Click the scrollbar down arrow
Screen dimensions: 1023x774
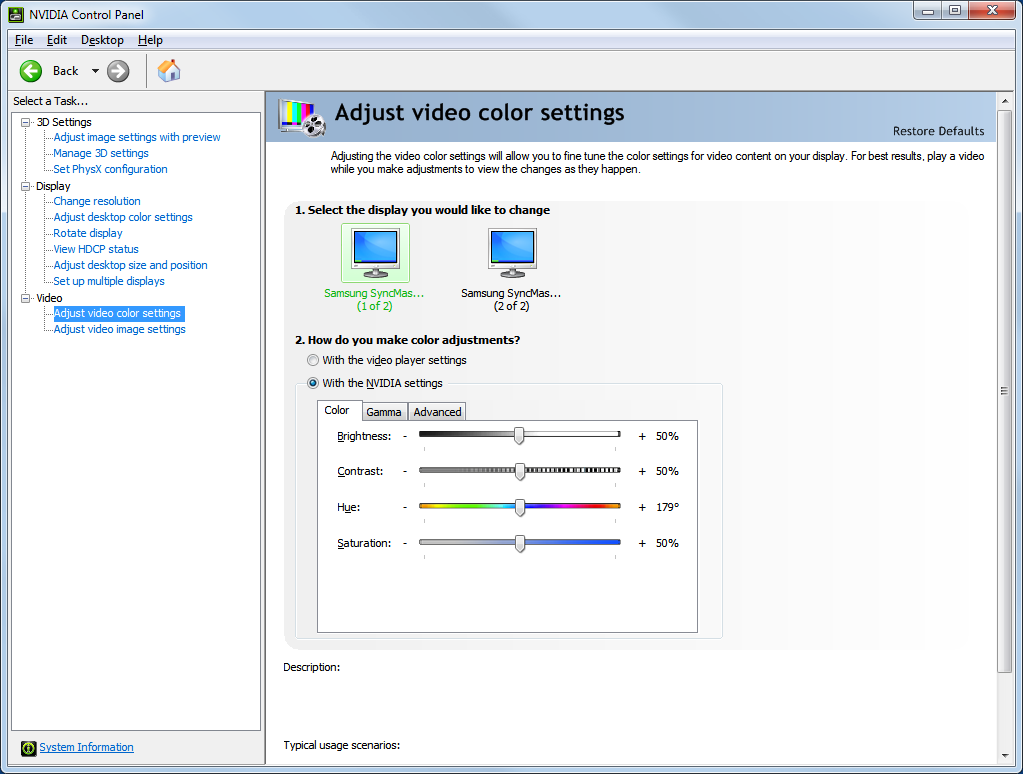click(1004, 756)
